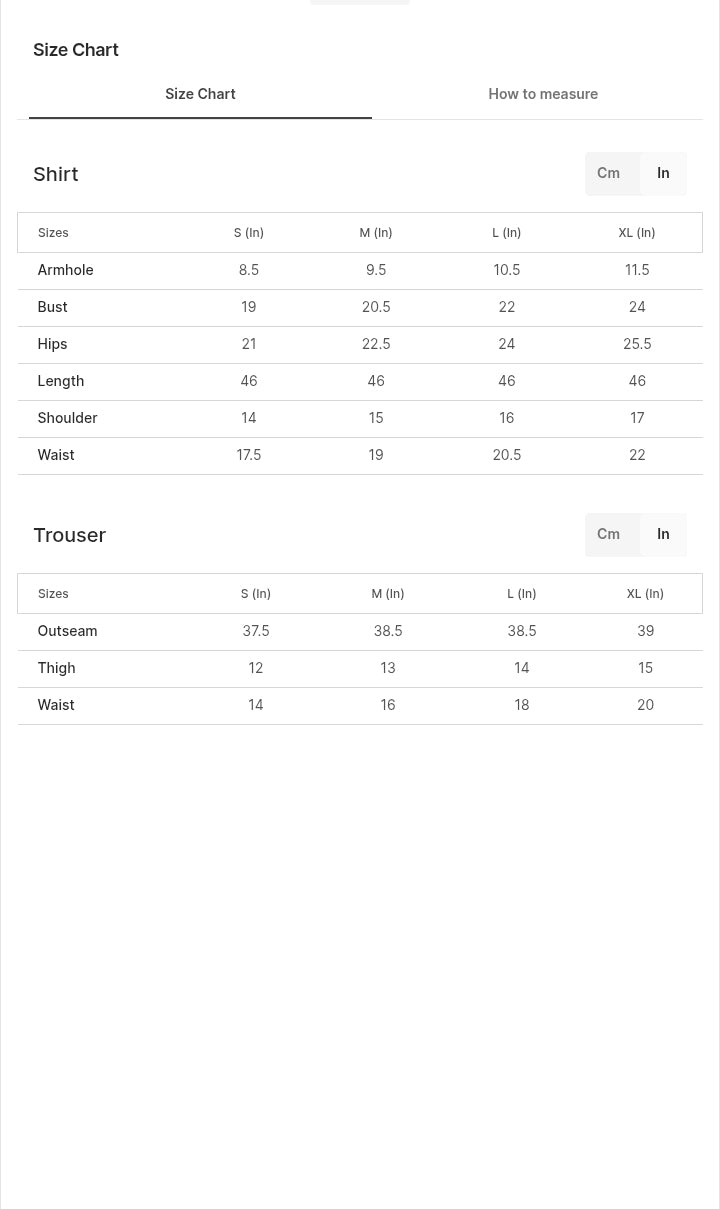Click the Shirt S (In) column header
This screenshot has height=1209, width=720.
[249, 233]
